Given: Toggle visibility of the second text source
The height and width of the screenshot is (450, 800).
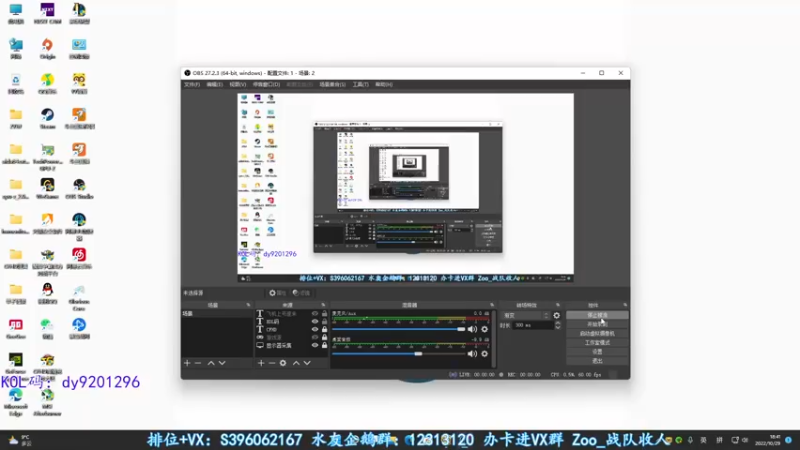Looking at the screenshot, I should pos(315,321).
